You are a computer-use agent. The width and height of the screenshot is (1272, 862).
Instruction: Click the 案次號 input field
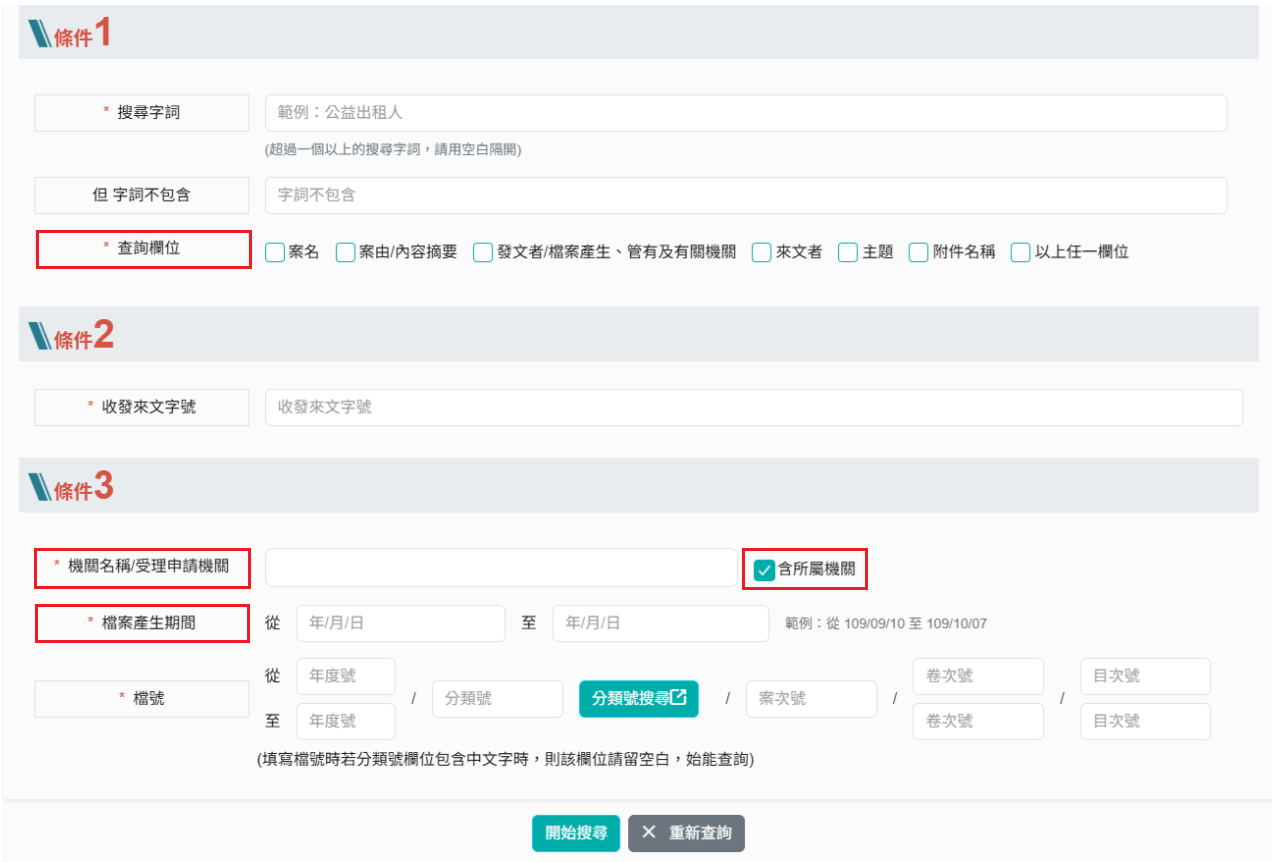pos(811,699)
